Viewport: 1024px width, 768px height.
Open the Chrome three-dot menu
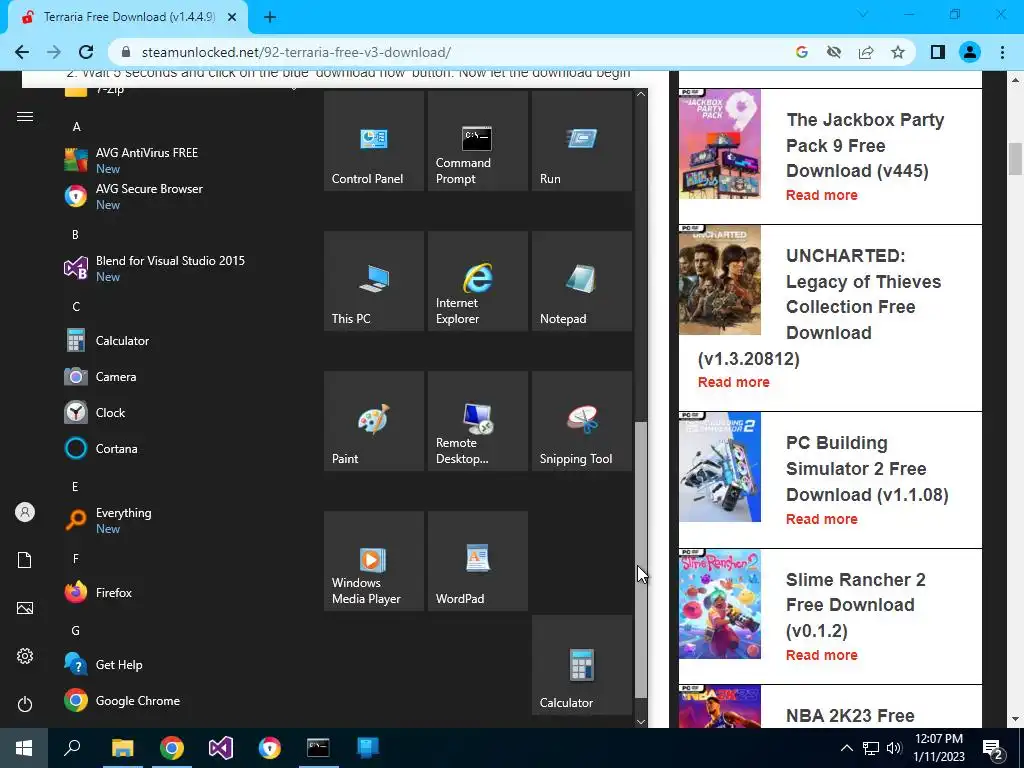click(x=1002, y=52)
